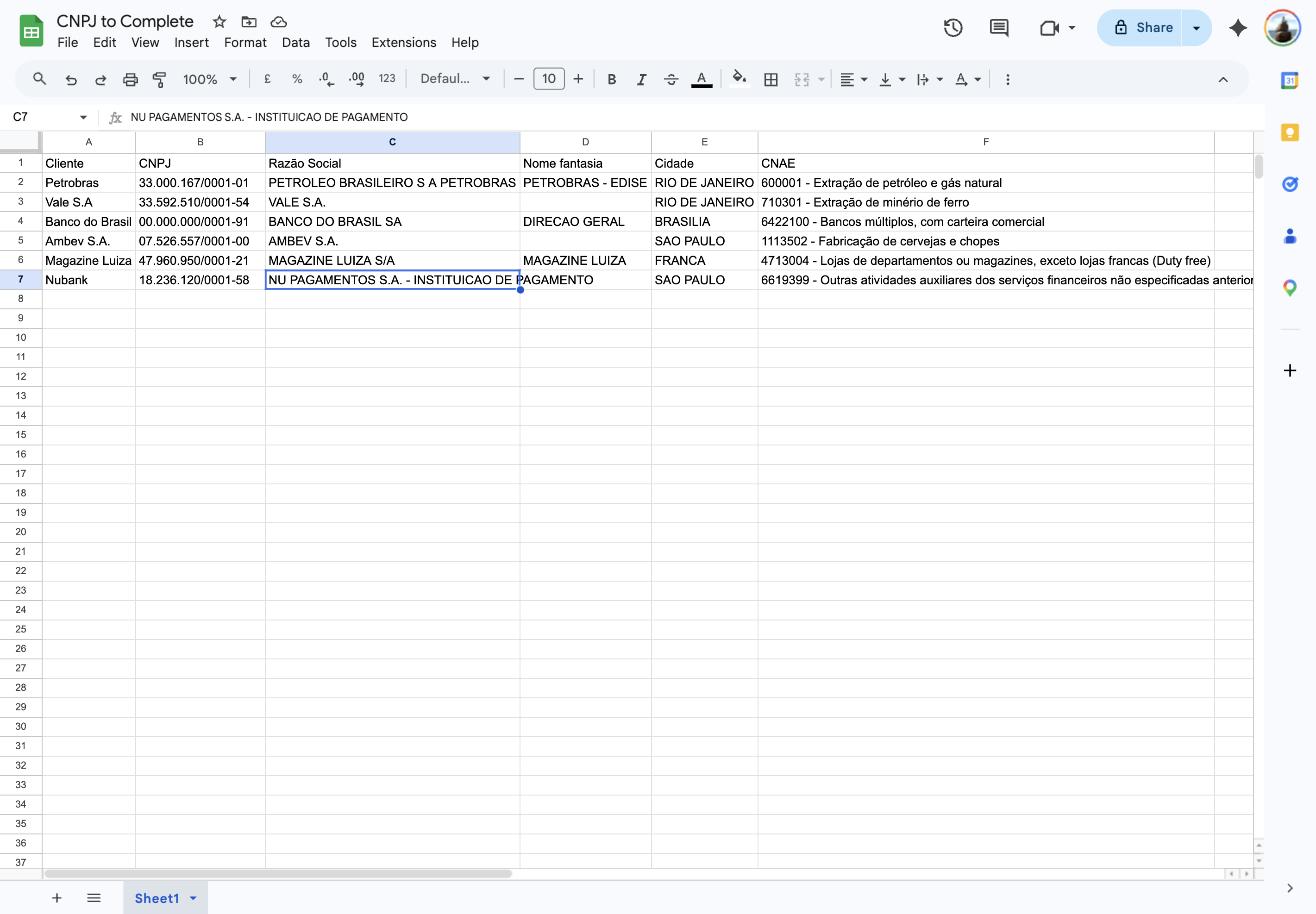
Task: Open the Insert menu
Action: point(191,43)
